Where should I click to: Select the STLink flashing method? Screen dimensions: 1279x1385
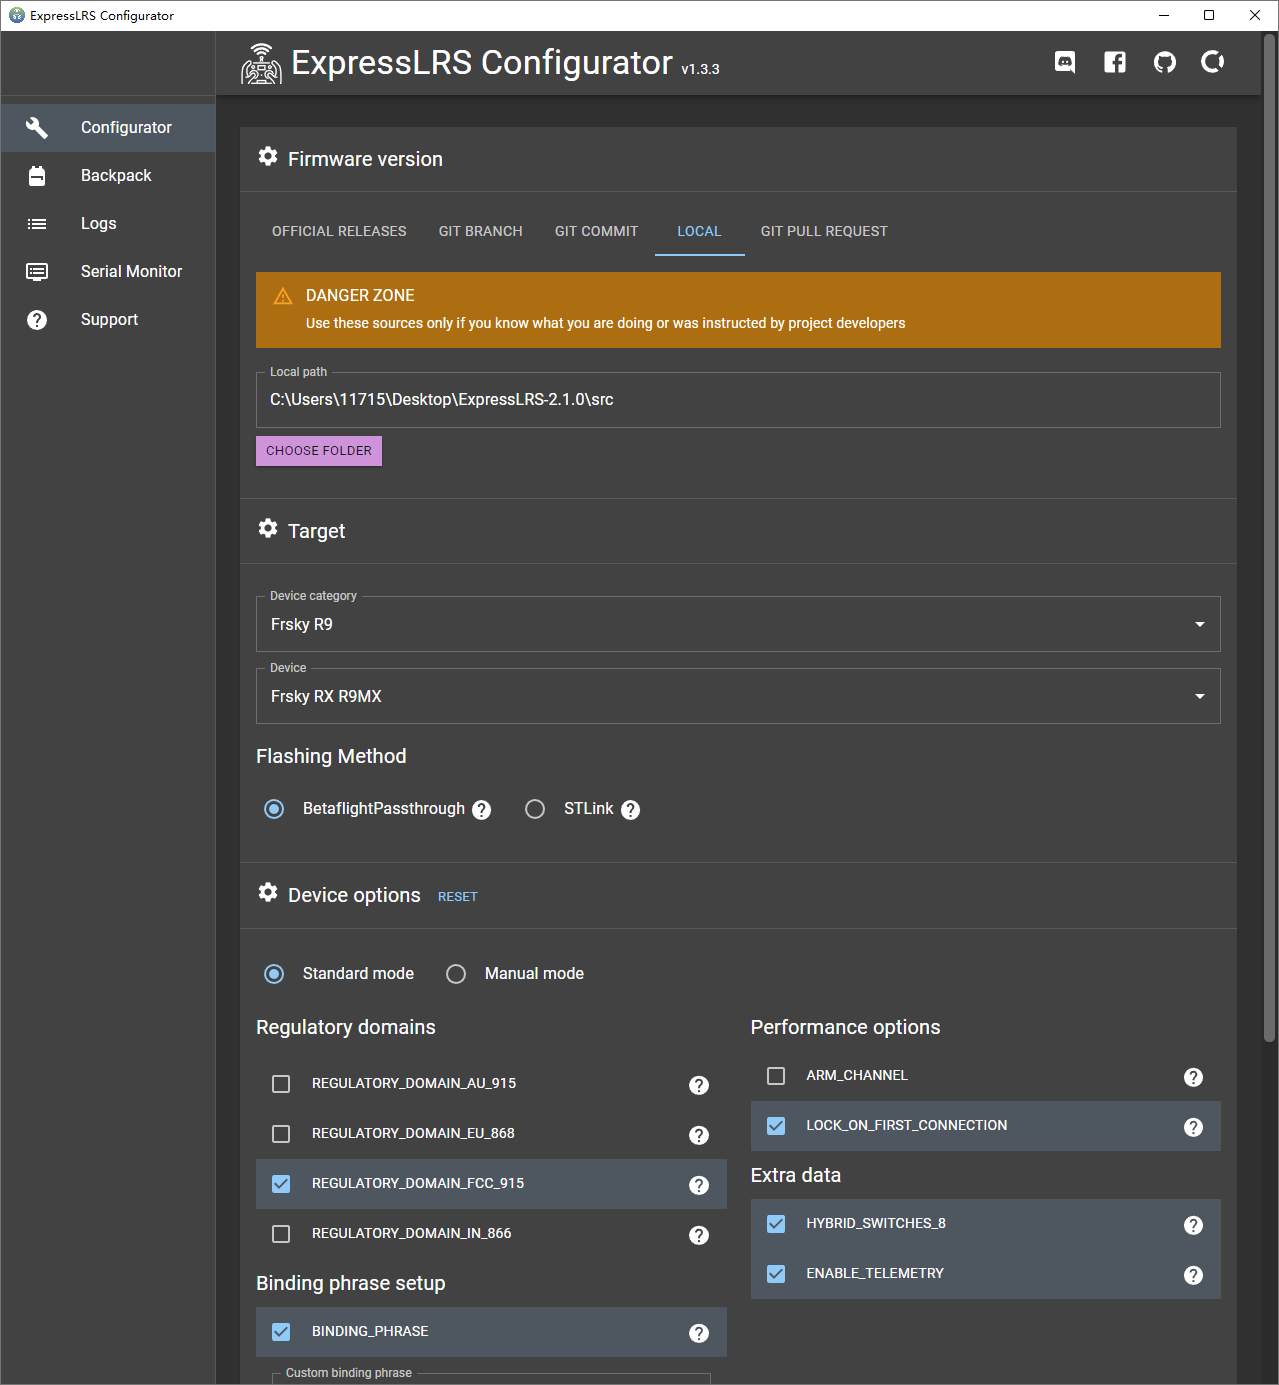[x=535, y=809]
